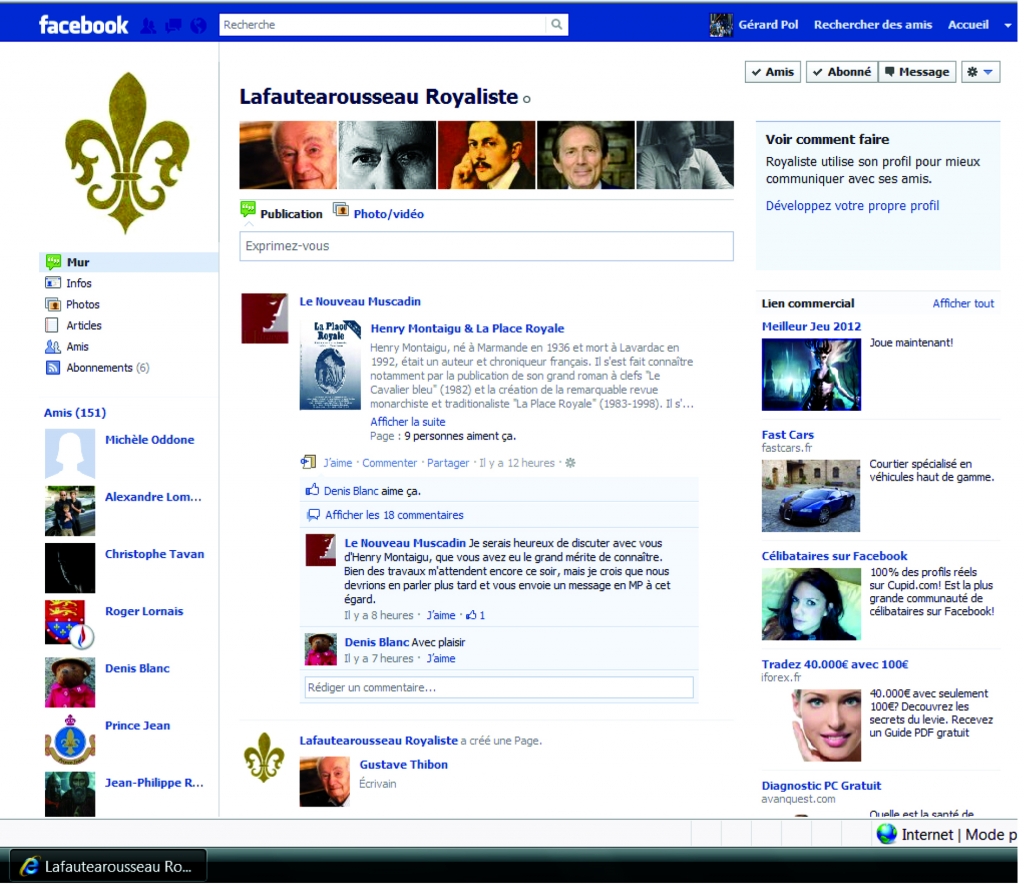The width and height of the screenshot is (1024, 884).
Task: Click 'Henry Montaigu & La Place Royale' link
Action: point(468,328)
